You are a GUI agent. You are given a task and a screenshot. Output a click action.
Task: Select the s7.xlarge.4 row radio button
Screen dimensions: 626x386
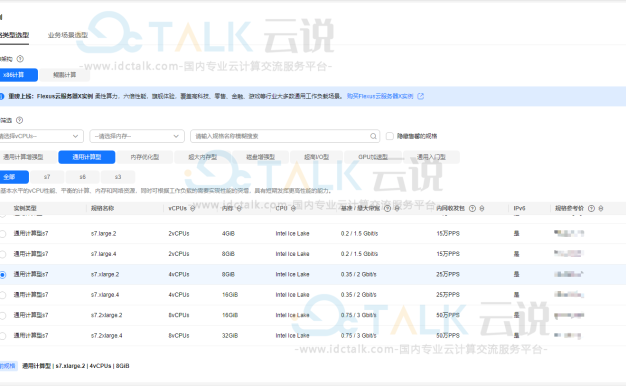coord(3,295)
